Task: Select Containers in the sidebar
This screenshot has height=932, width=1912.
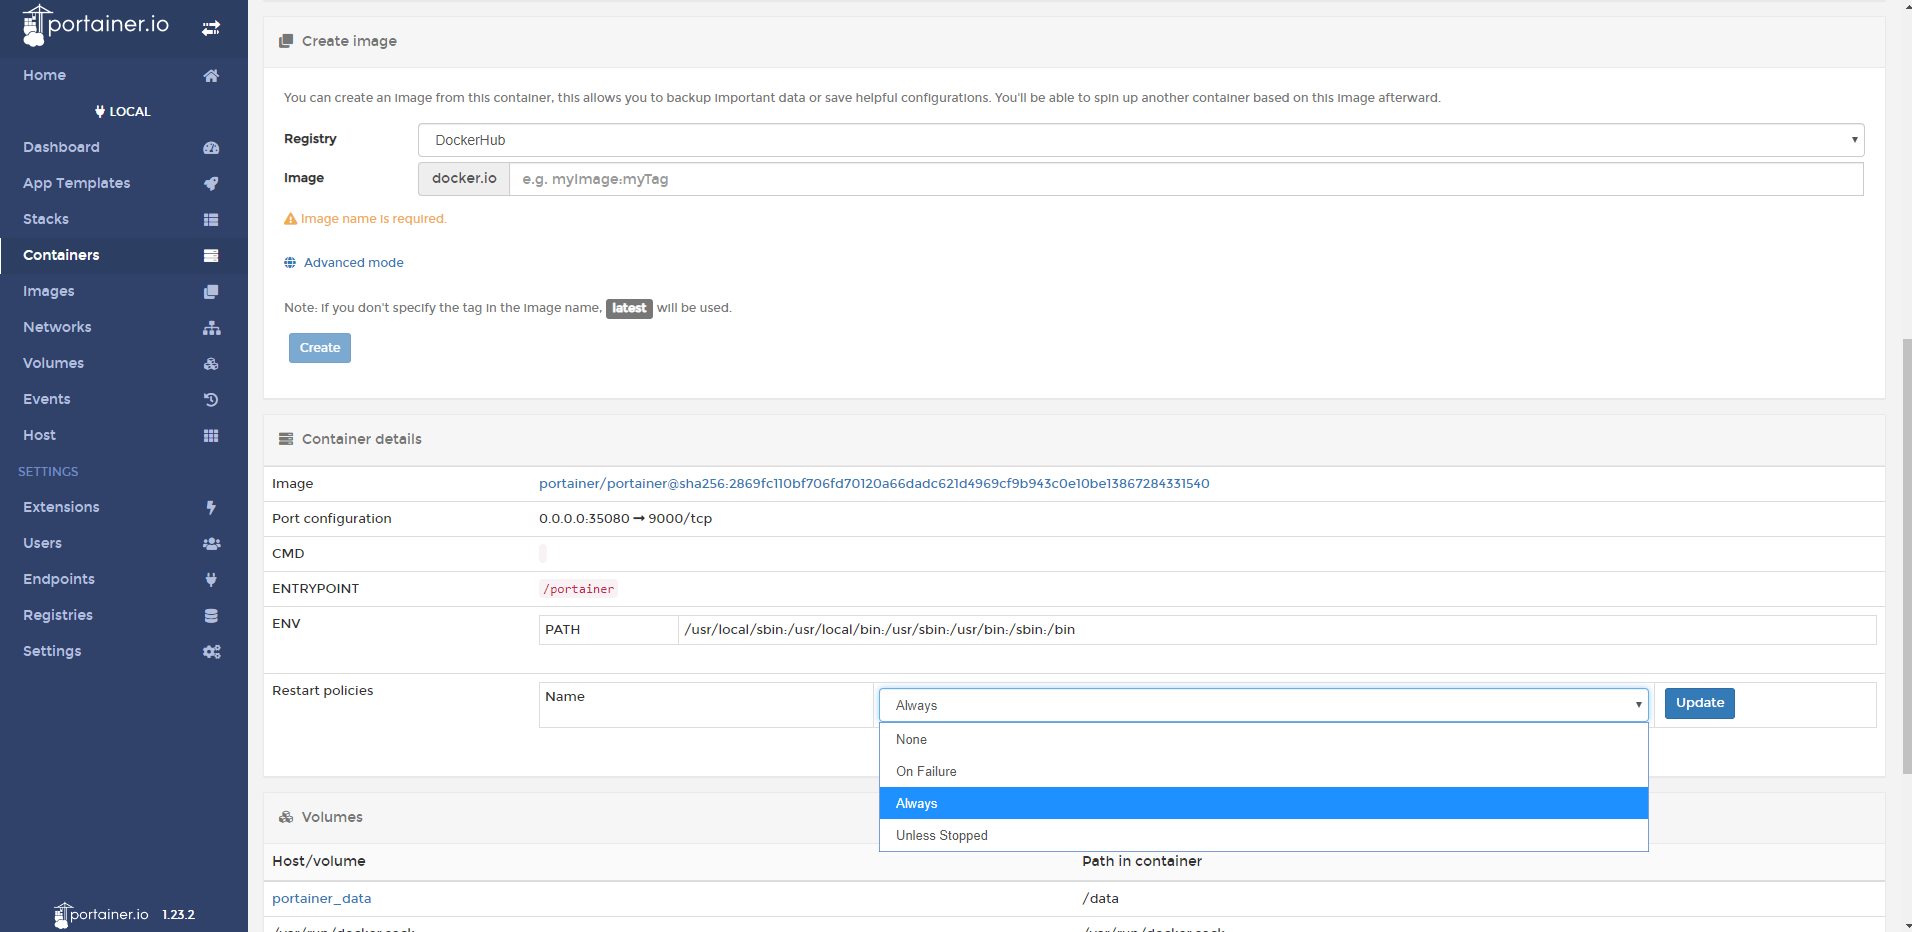Action: [61, 255]
